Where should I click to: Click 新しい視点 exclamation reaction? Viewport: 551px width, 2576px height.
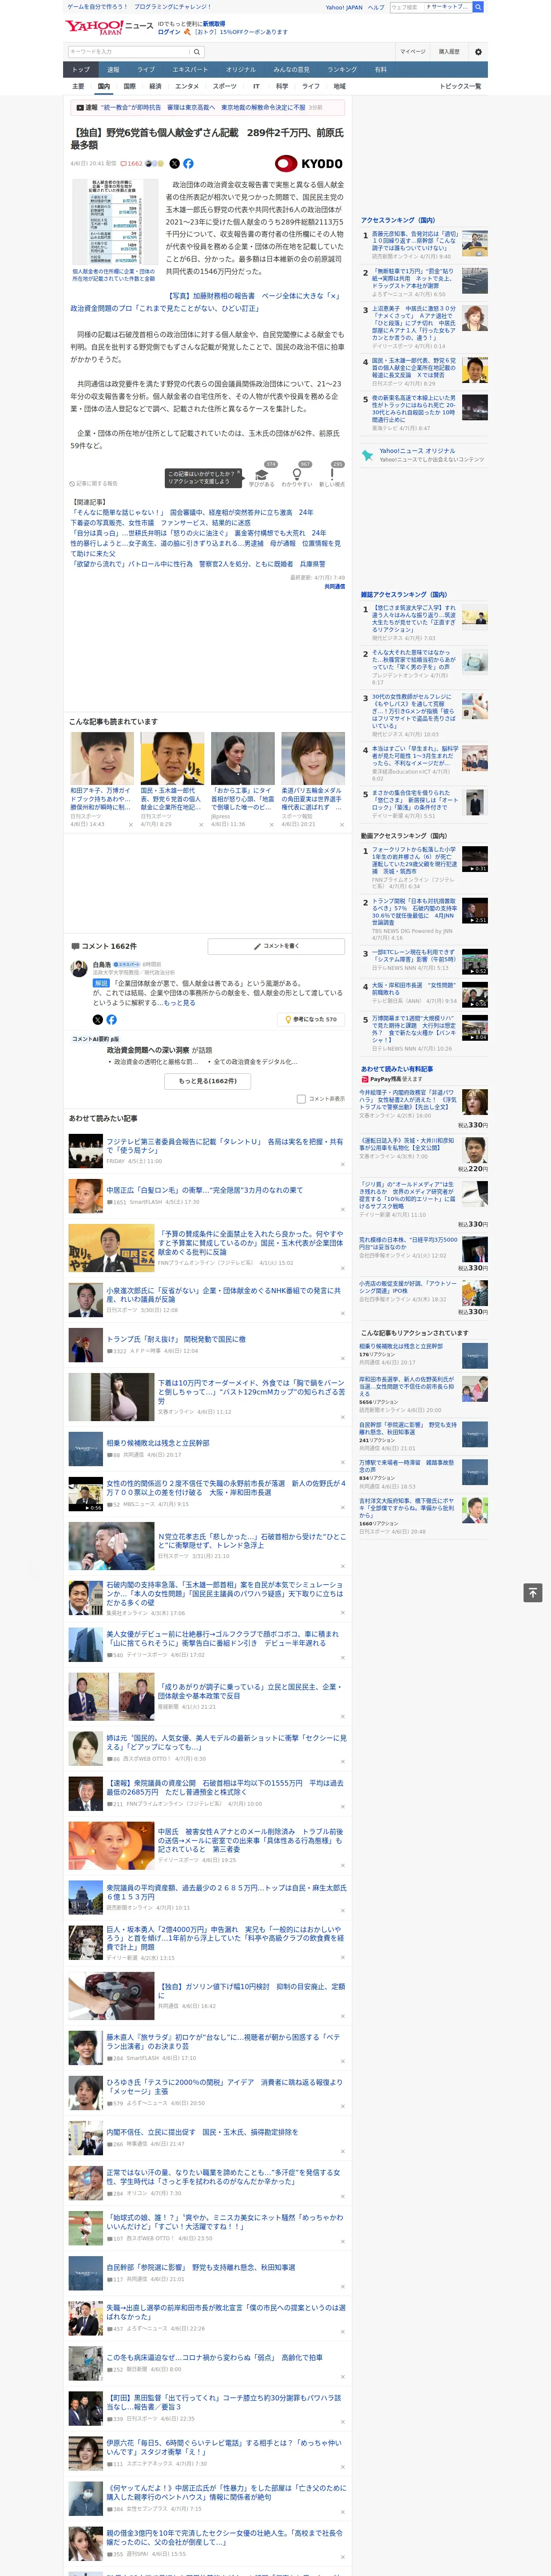click(332, 474)
